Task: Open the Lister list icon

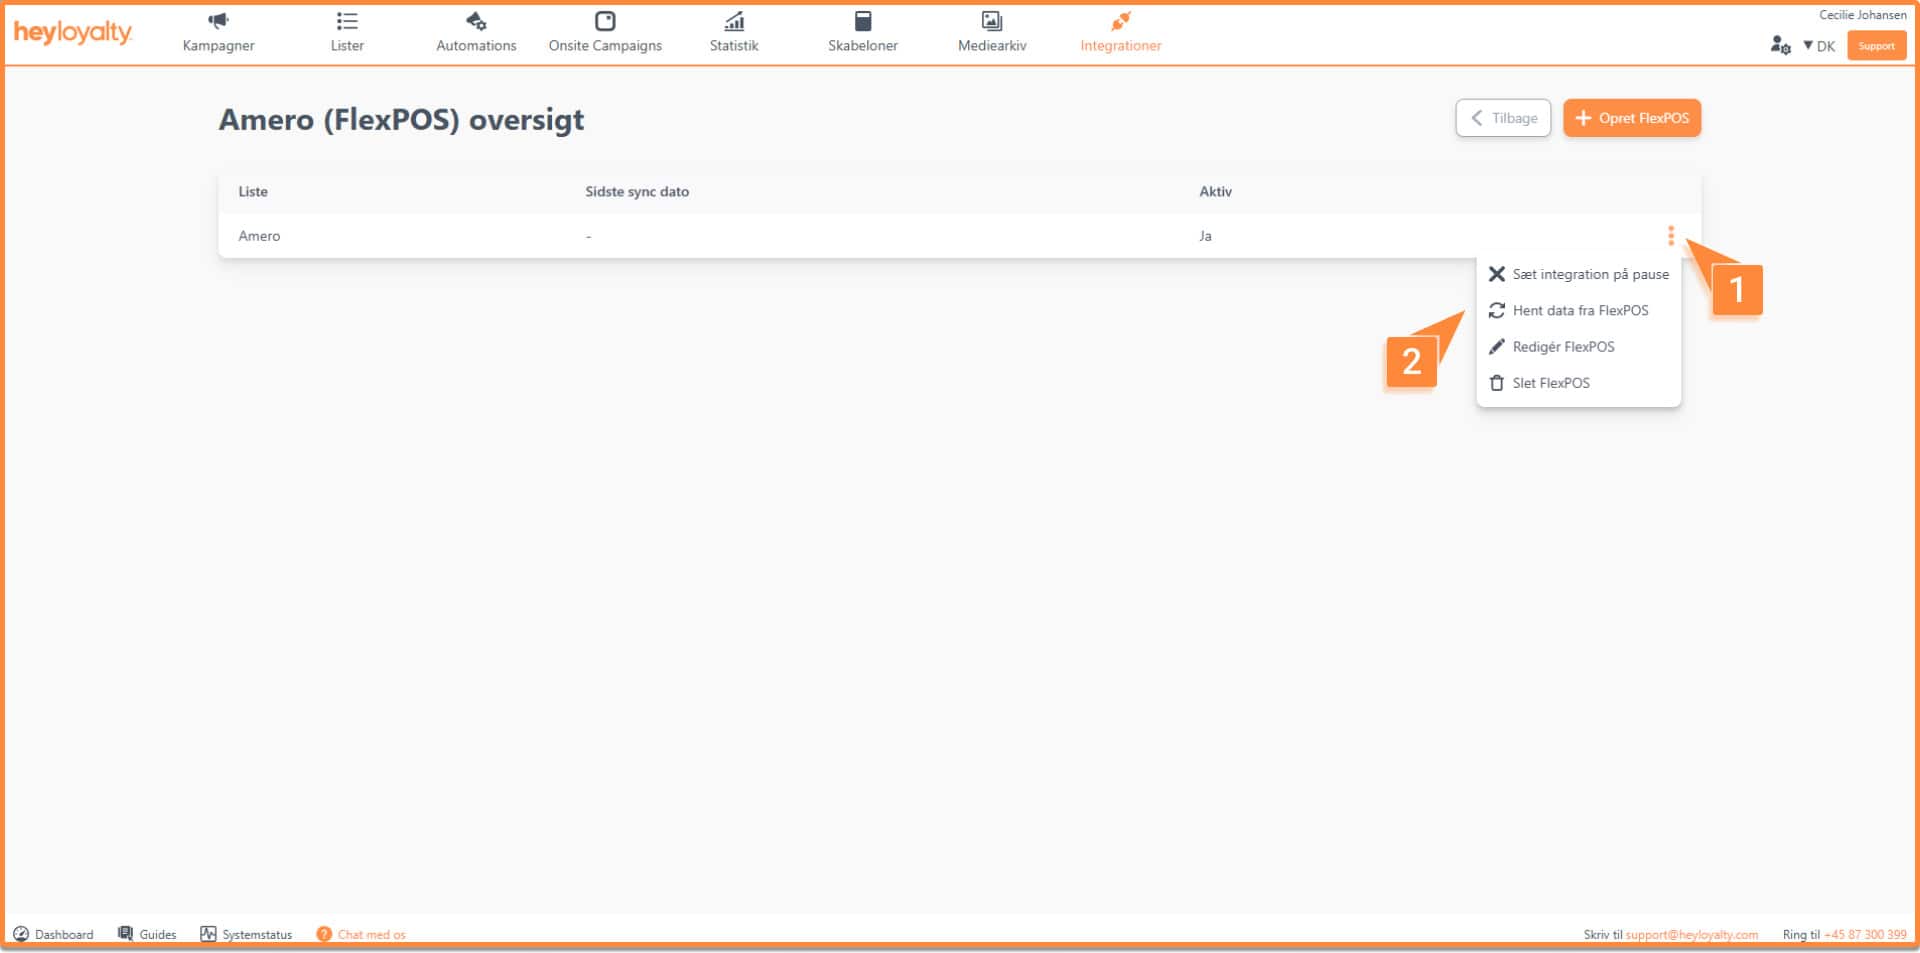Action: click(347, 21)
